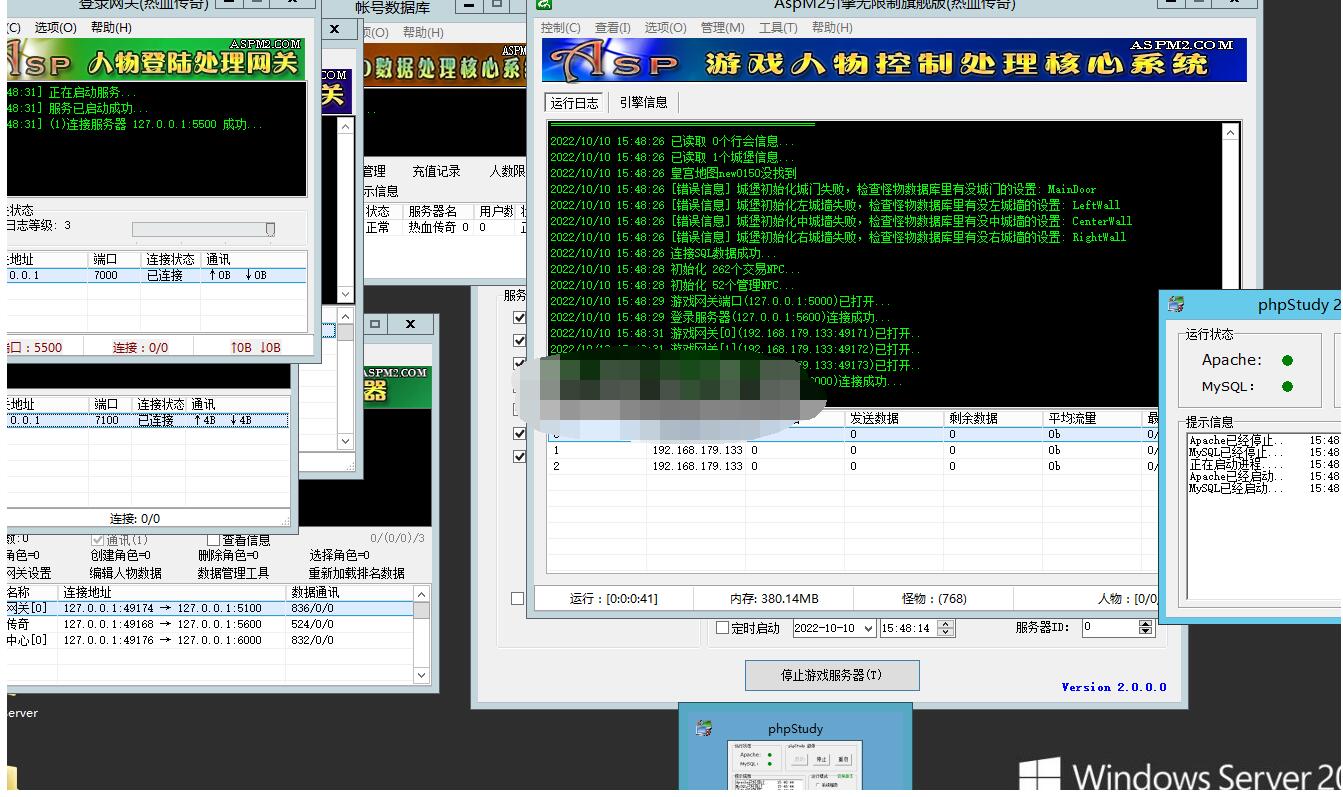Click the 停止游戏服务器(T) button

(x=831, y=675)
